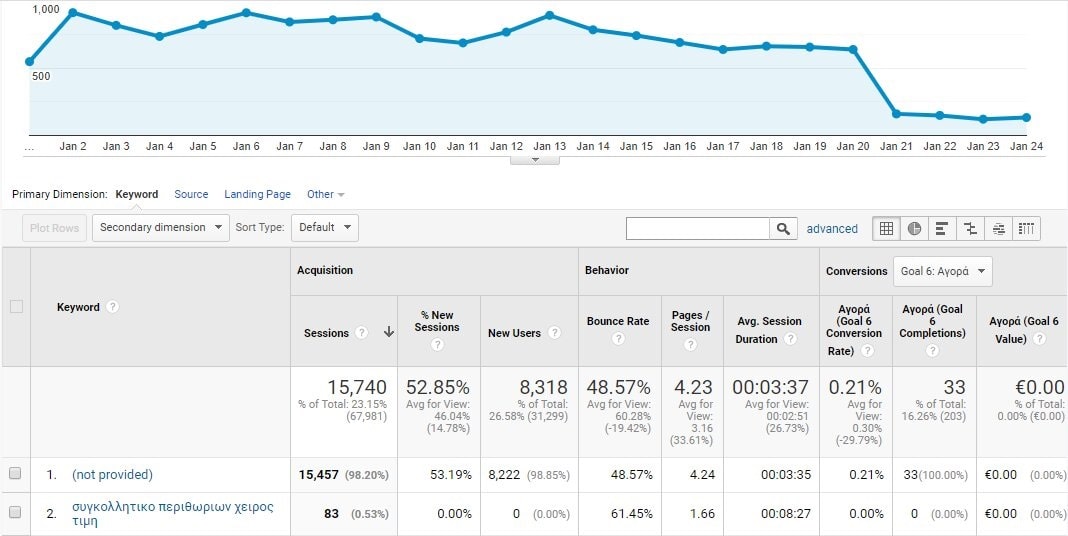Switch to the Data table view icon
The image size is (1068, 536).
pyautogui.click(x=886, y=228)
